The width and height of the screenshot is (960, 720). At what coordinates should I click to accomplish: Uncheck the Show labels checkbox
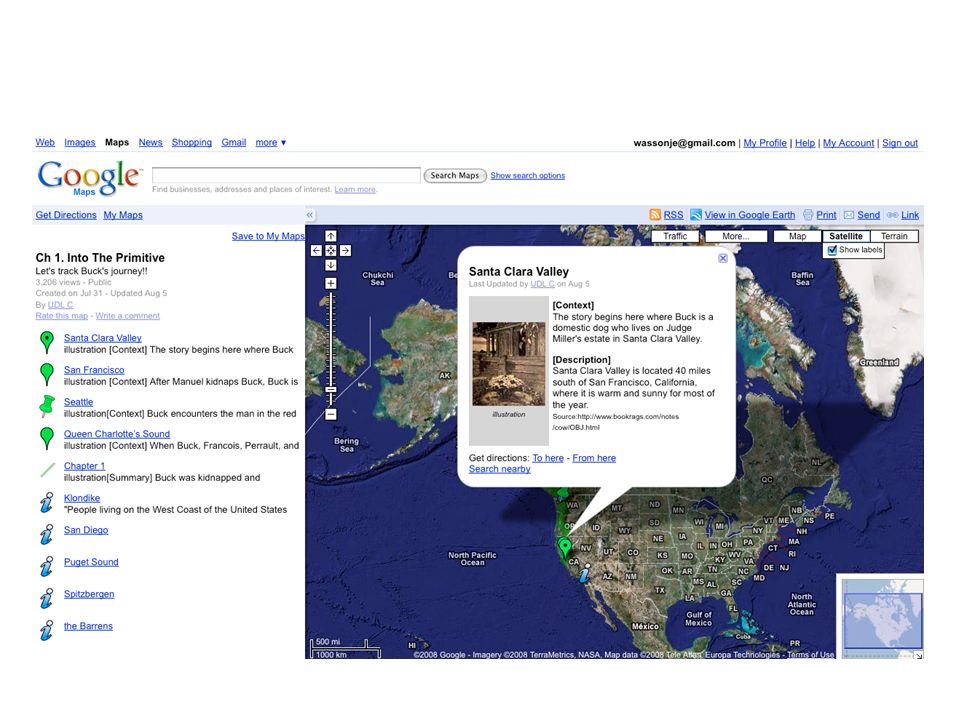832,250
